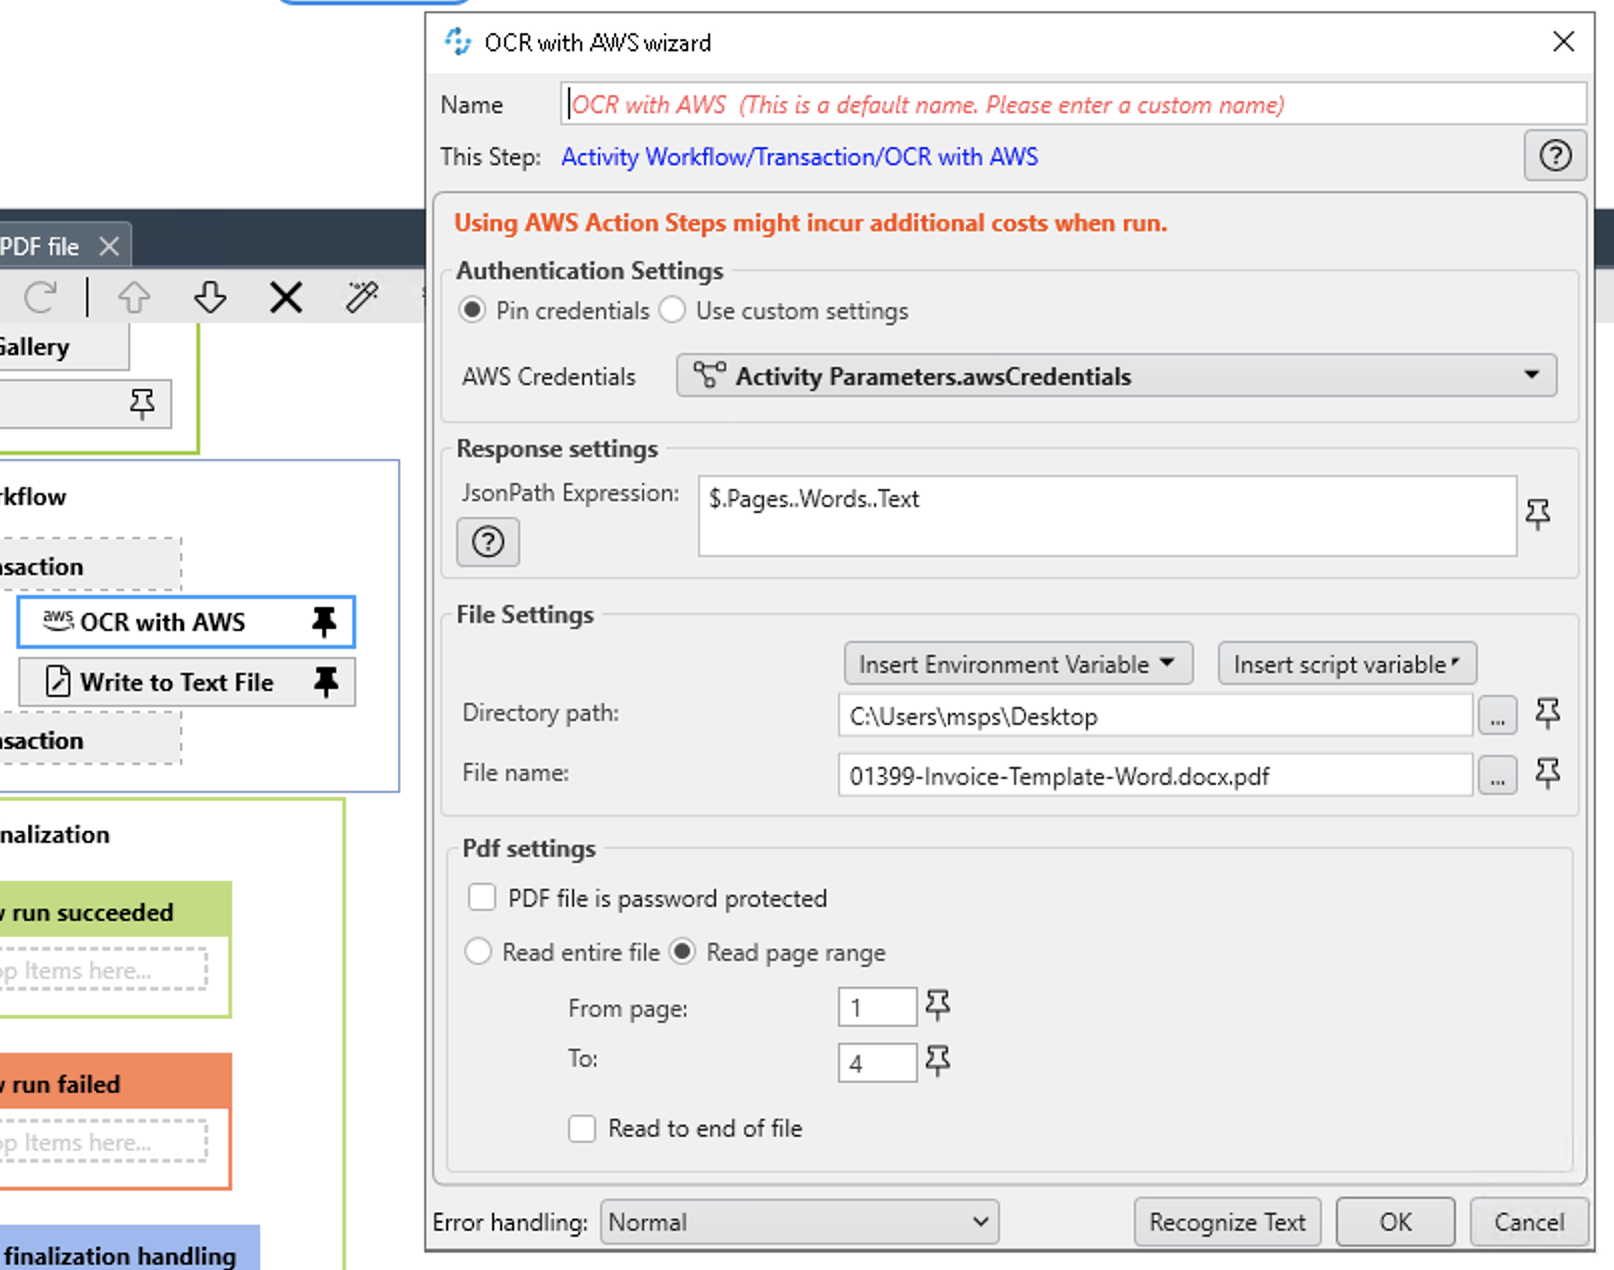Open help with the wizard question mark icon
The image size is (1614, 1270).
click(1554, 156)
